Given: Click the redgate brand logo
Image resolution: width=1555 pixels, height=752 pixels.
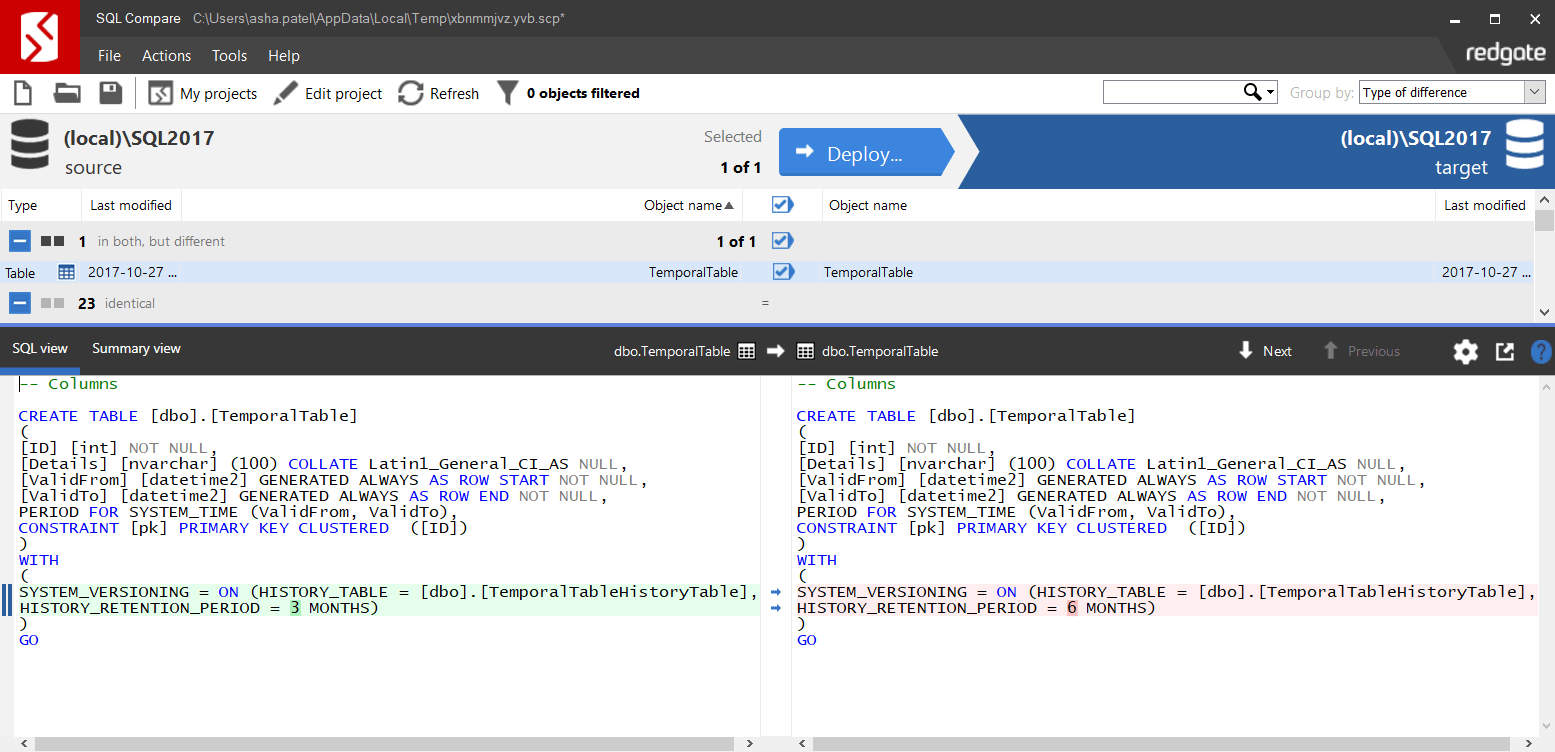Looking at the screenshot, I should click(1505, 54).
